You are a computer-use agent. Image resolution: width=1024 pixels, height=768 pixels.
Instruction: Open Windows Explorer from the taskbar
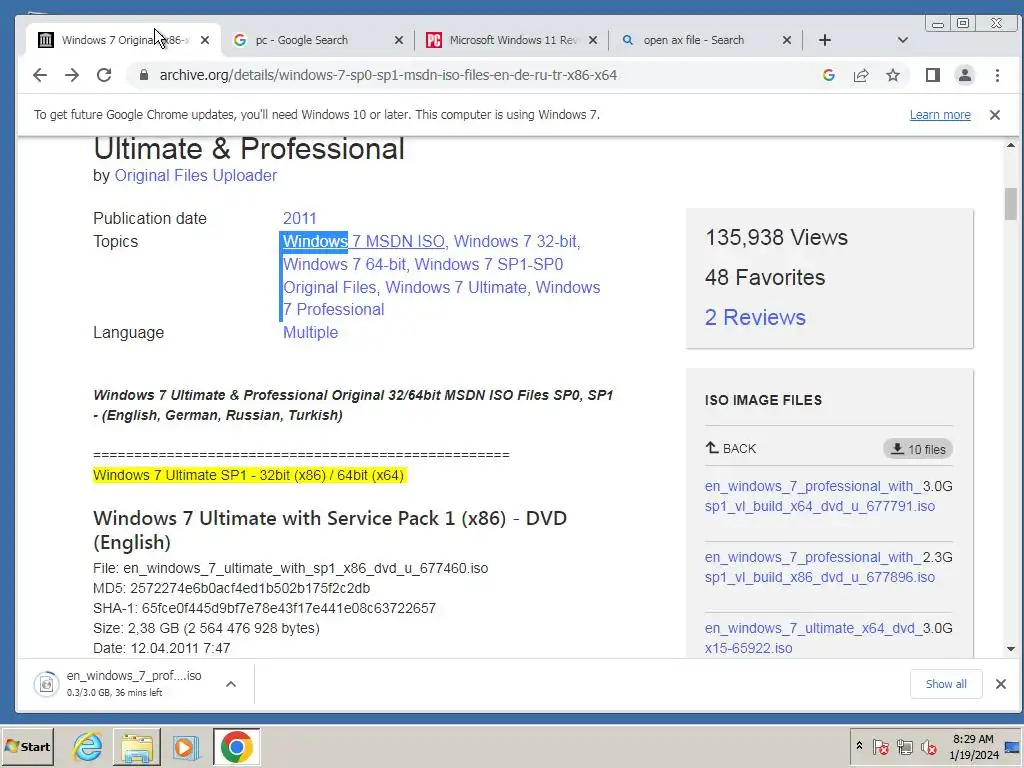pos(136,746)
